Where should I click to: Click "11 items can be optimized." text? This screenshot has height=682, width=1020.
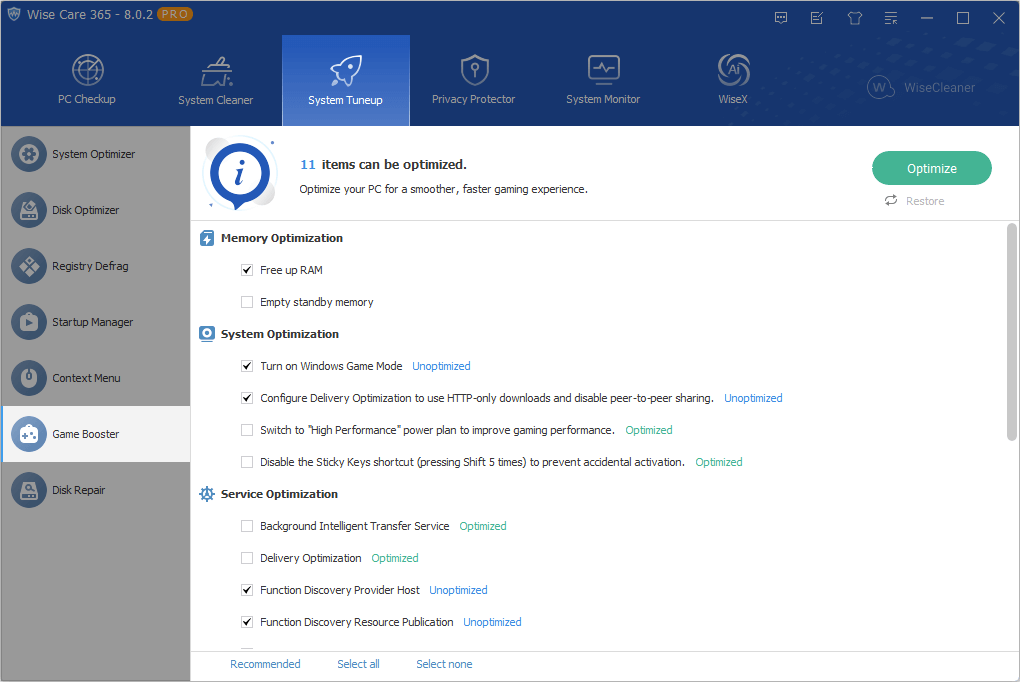coord(383,165)
